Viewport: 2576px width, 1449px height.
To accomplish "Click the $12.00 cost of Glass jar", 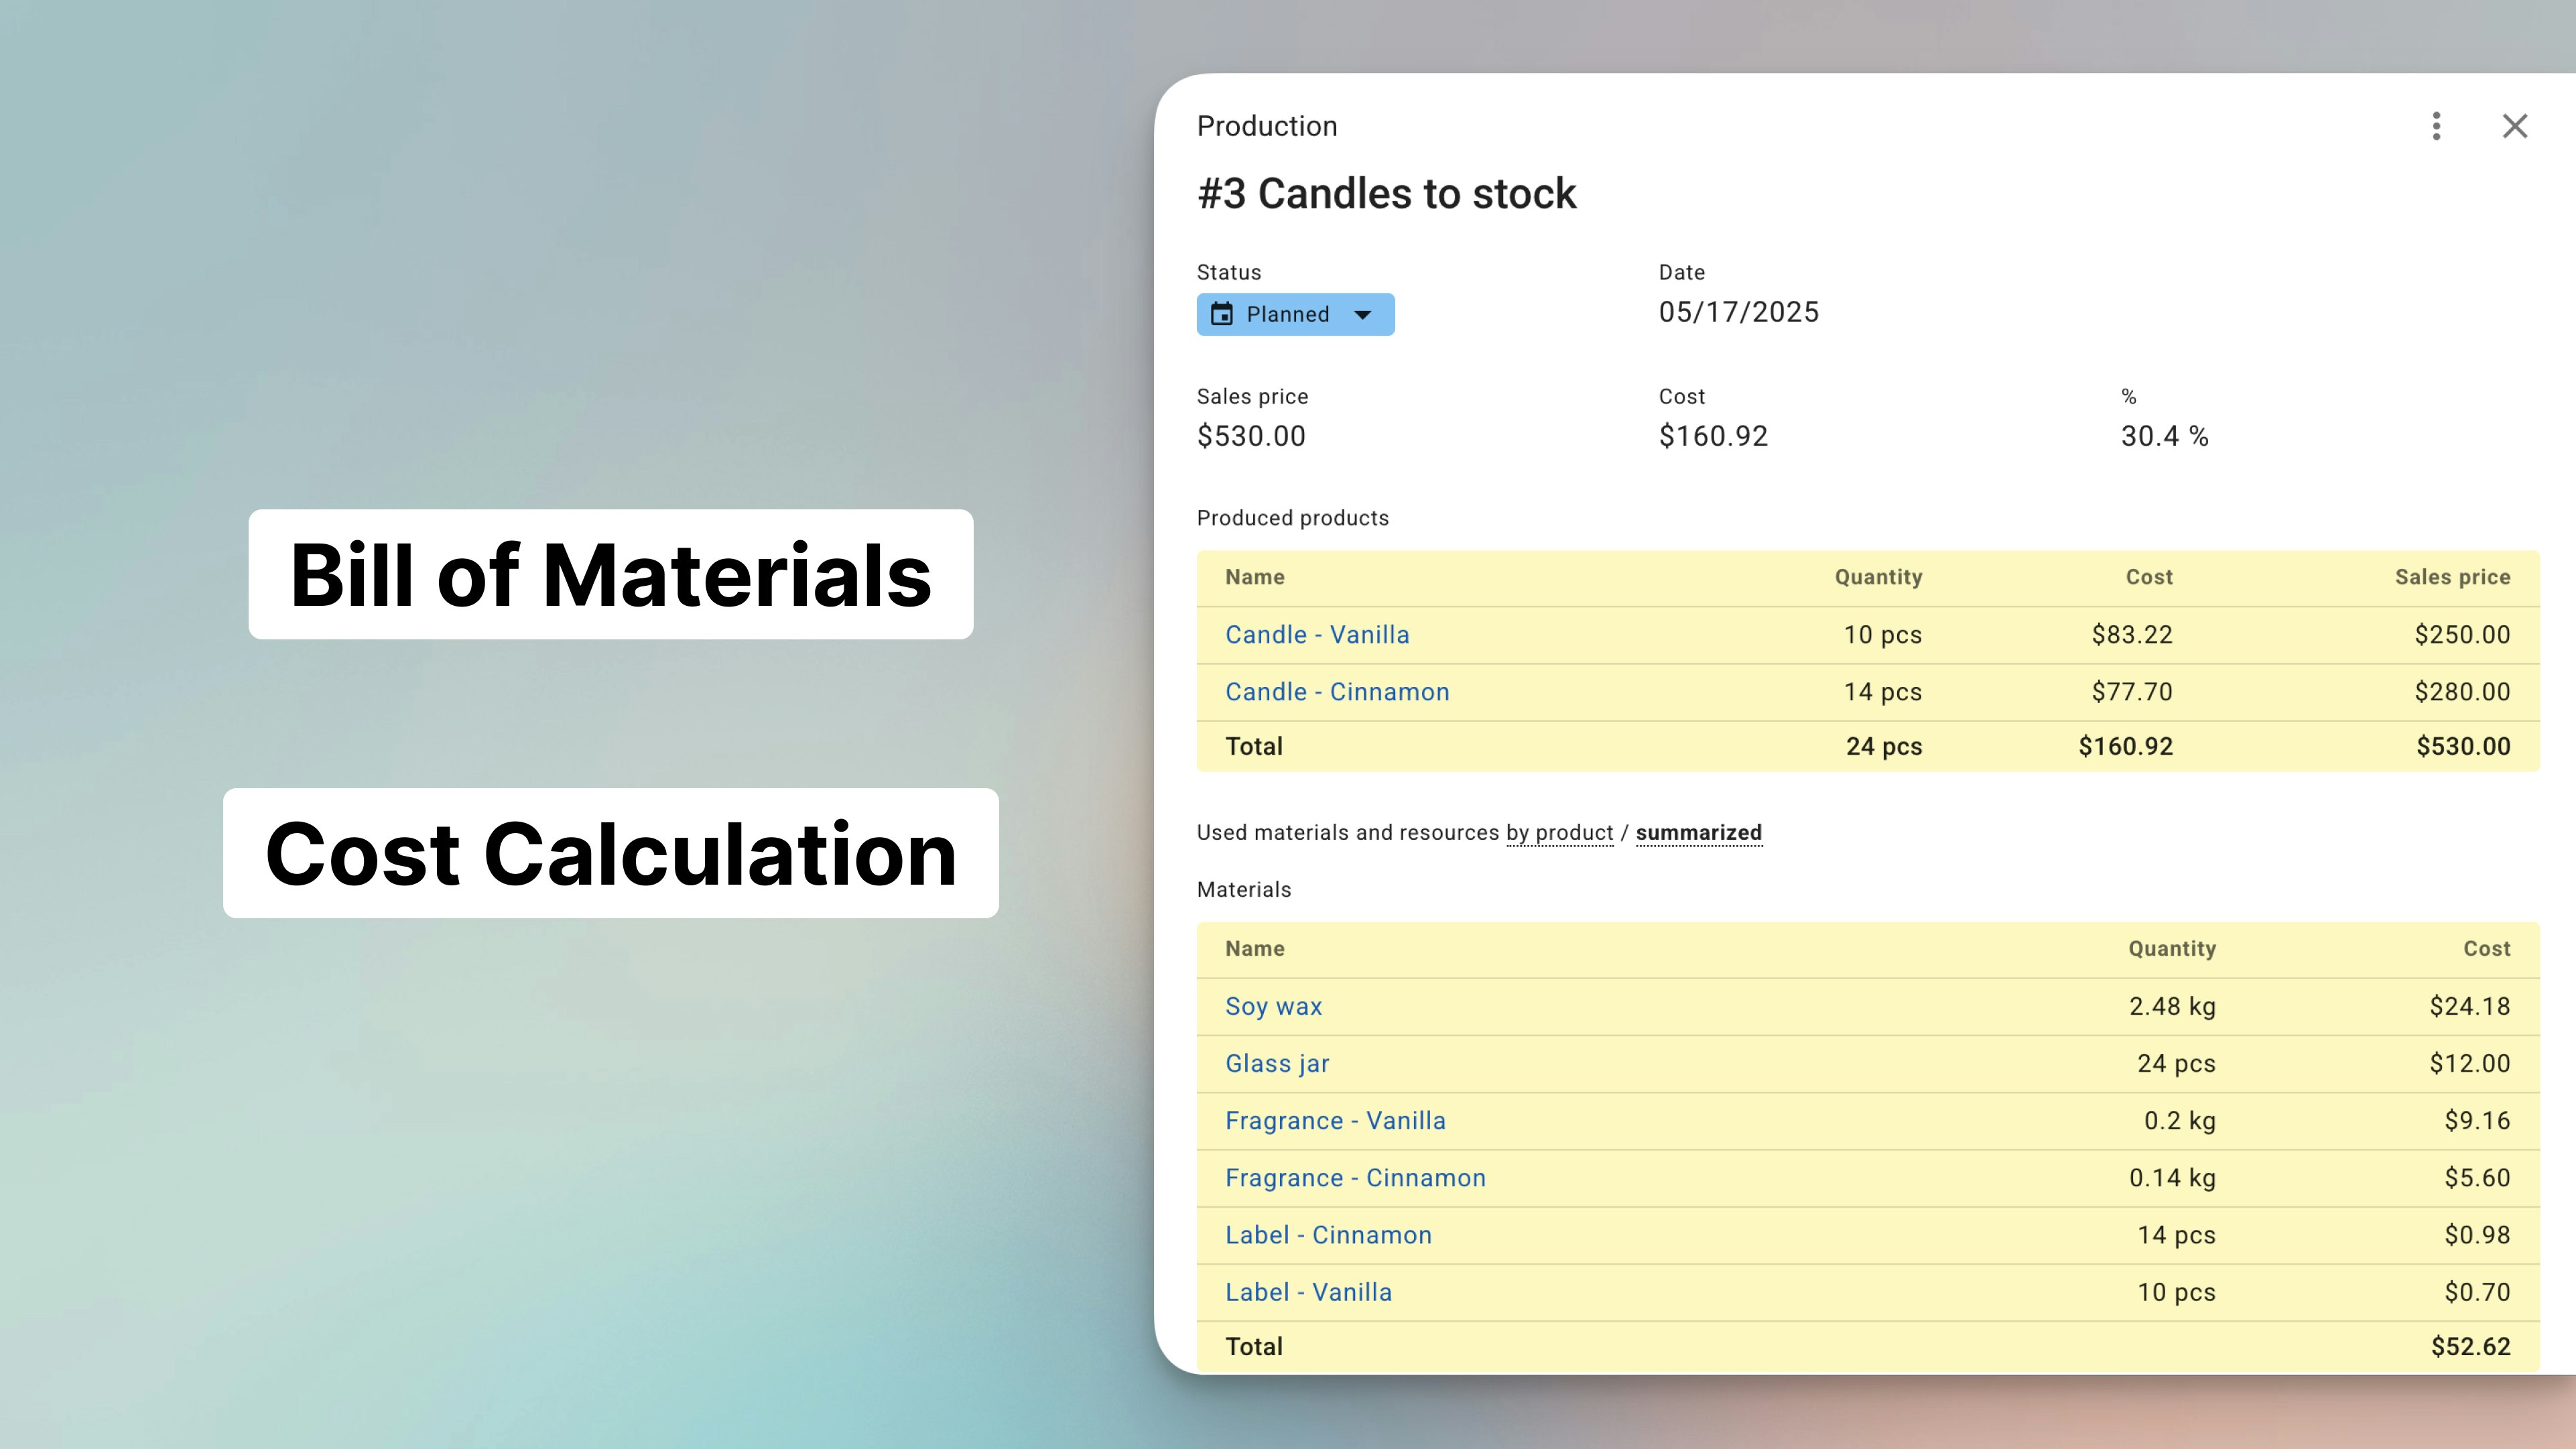I will pyautogui.click(x=2470, y=1064).
